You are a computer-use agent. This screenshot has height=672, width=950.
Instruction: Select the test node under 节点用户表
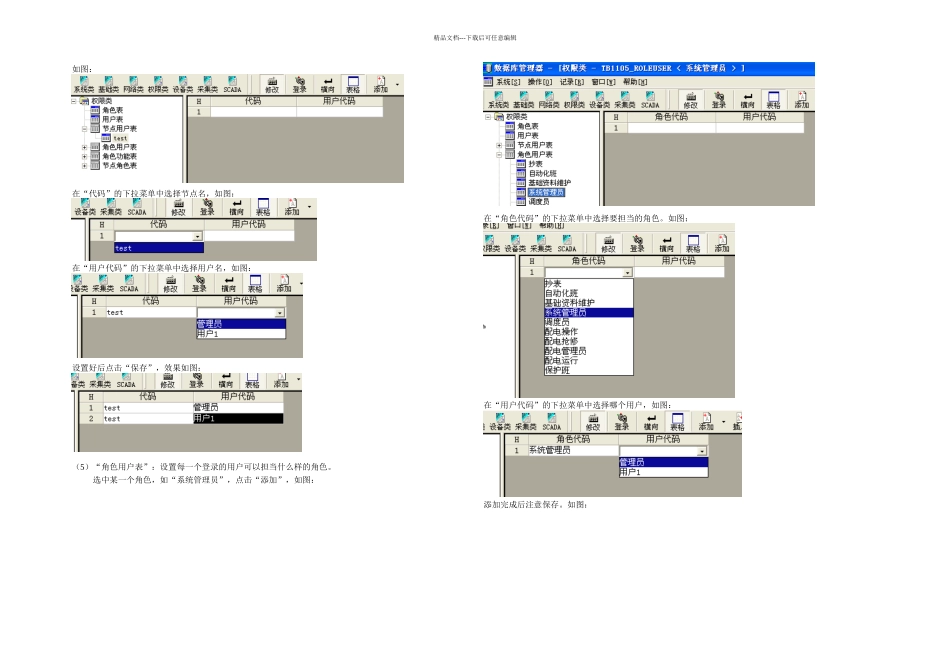pyautogui.click(x=121, y=138)
